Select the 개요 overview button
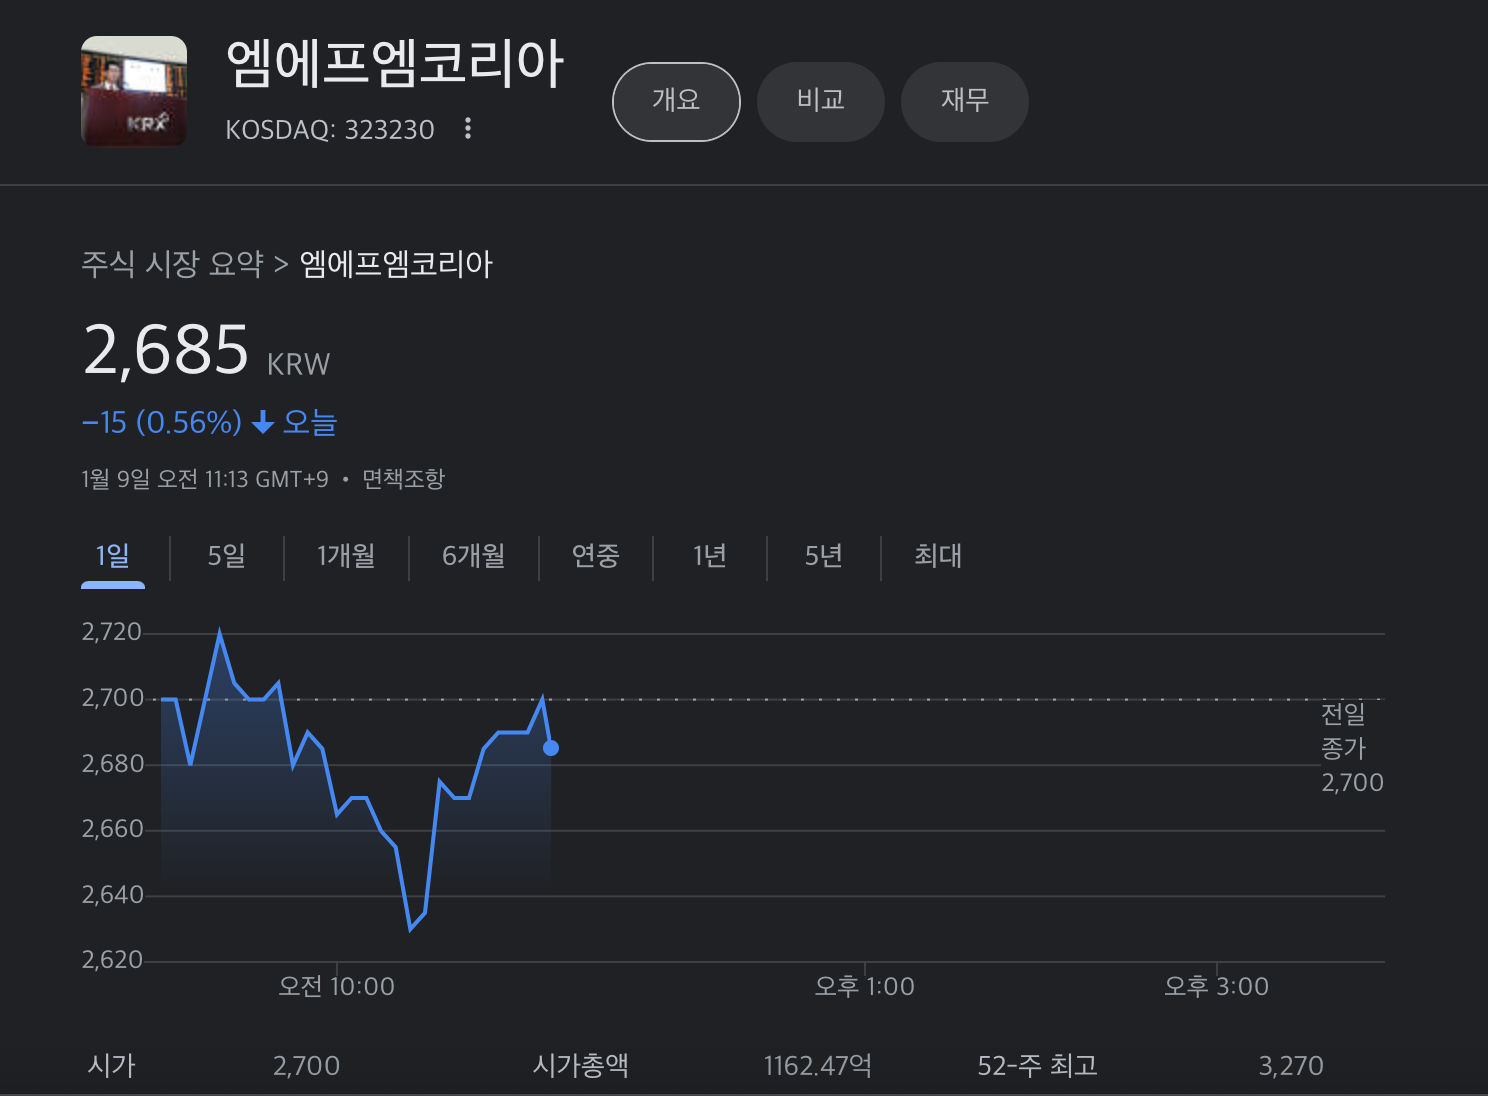This screenshot has height=1096, width=1488. click(676, 101)
